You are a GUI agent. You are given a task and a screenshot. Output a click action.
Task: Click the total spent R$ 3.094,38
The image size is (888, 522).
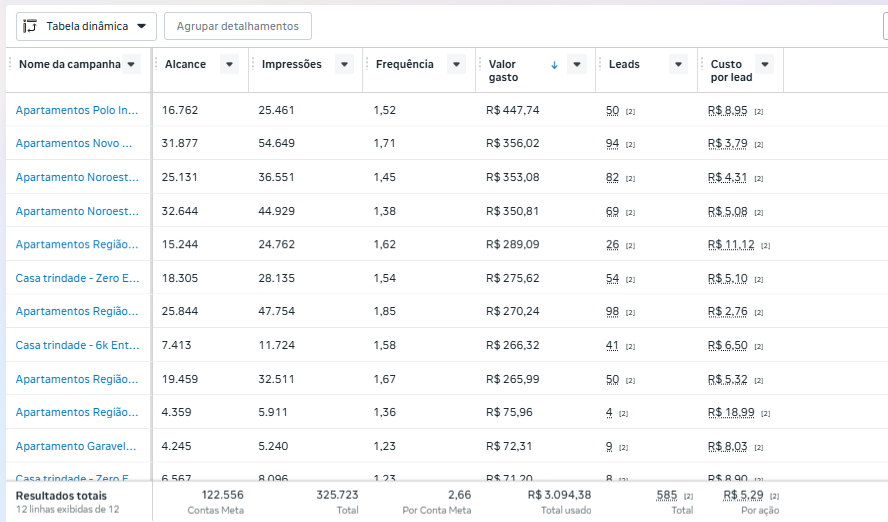[x=560, y=495]
